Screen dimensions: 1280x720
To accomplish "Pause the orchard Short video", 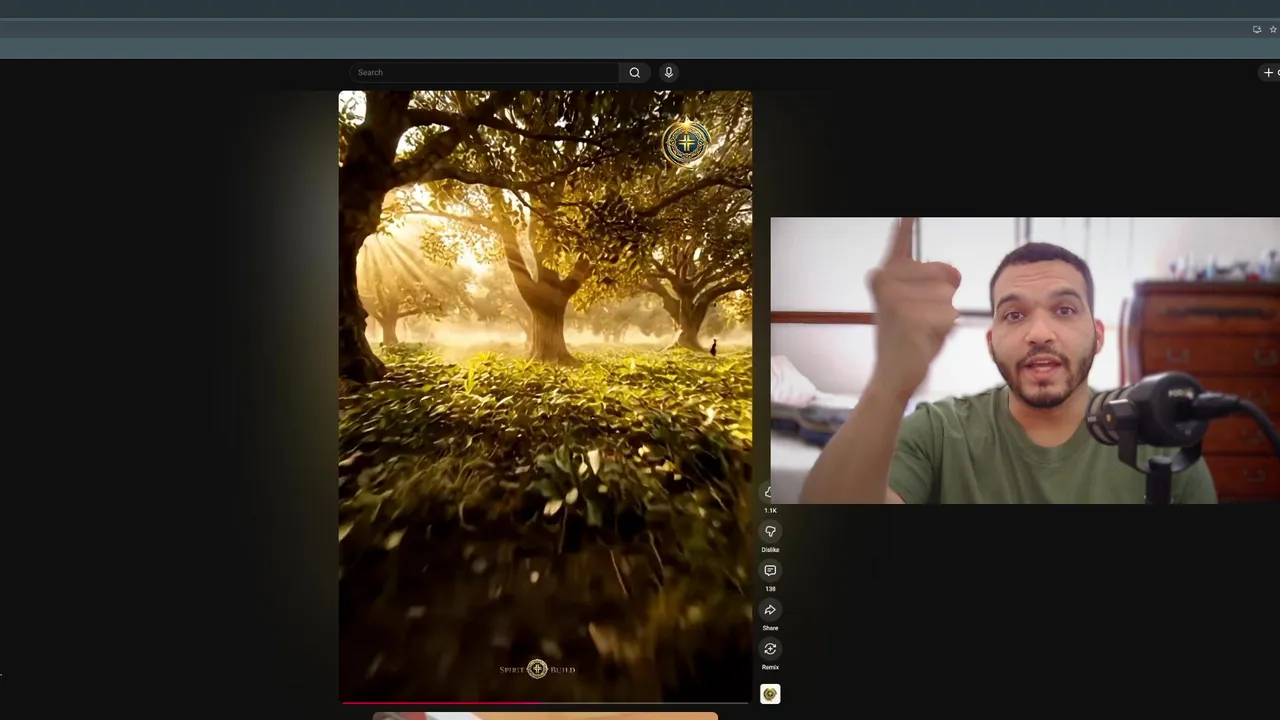I will pos(545,396).
